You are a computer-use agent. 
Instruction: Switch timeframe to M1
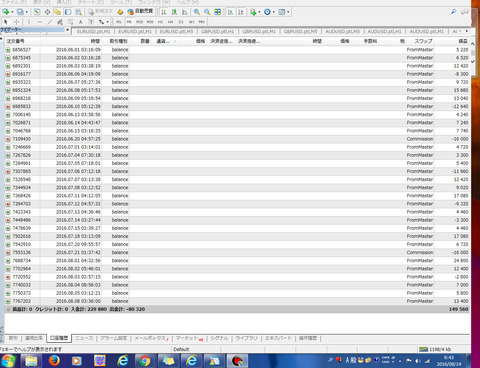[x=119, y=22]
